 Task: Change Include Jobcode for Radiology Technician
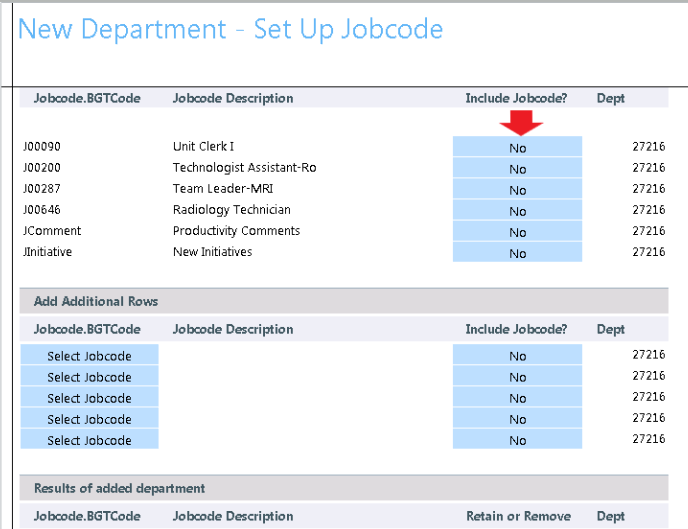(x=517, y=211)
